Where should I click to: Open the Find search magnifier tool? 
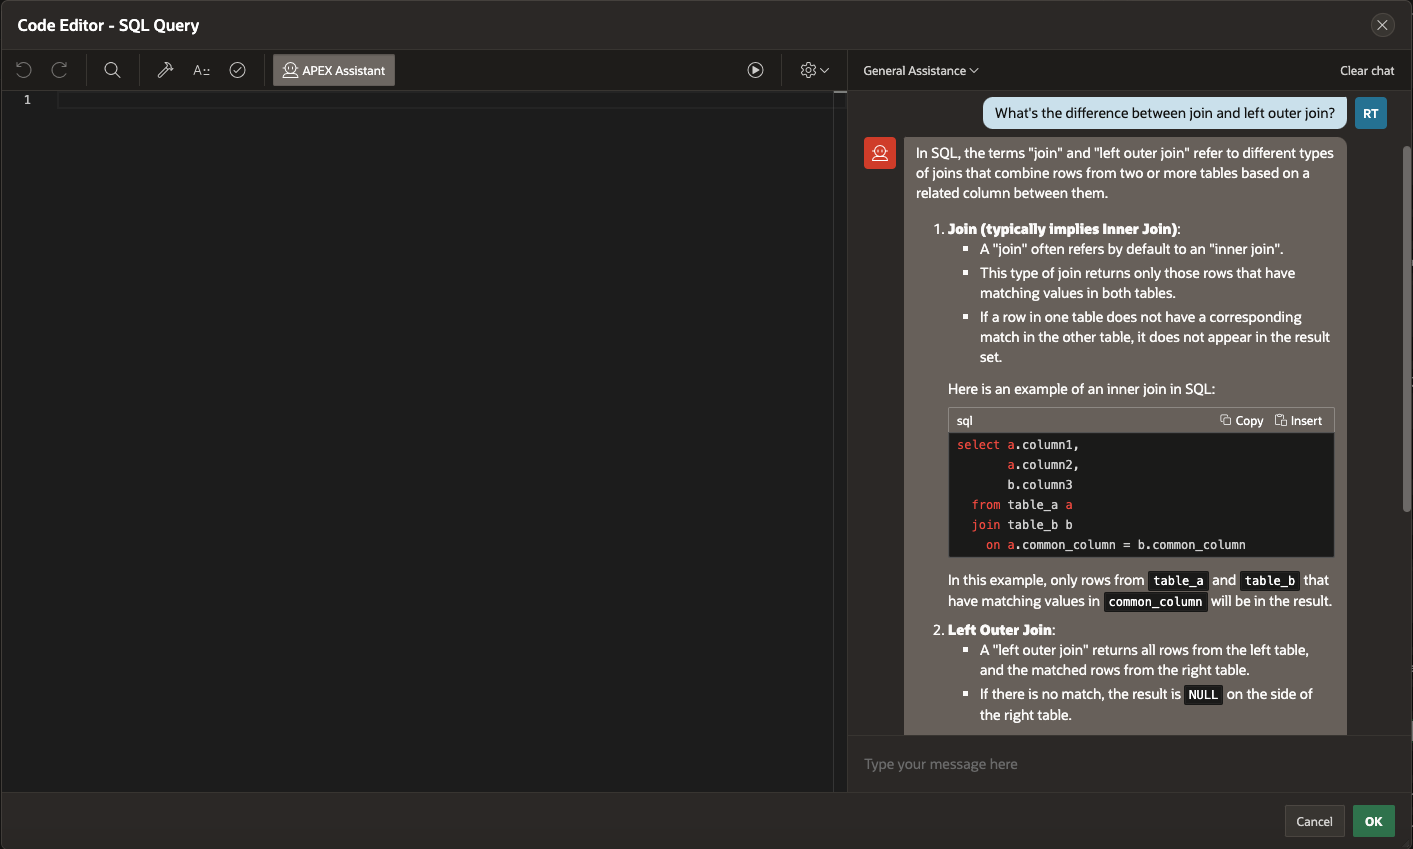112,70
